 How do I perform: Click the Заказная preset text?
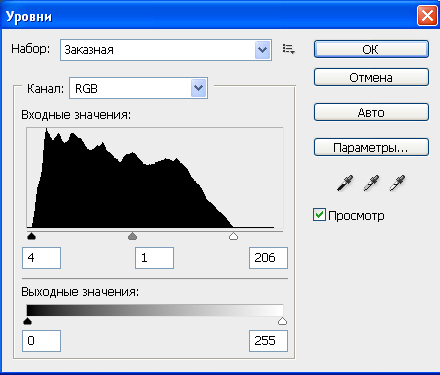point(89,50)
